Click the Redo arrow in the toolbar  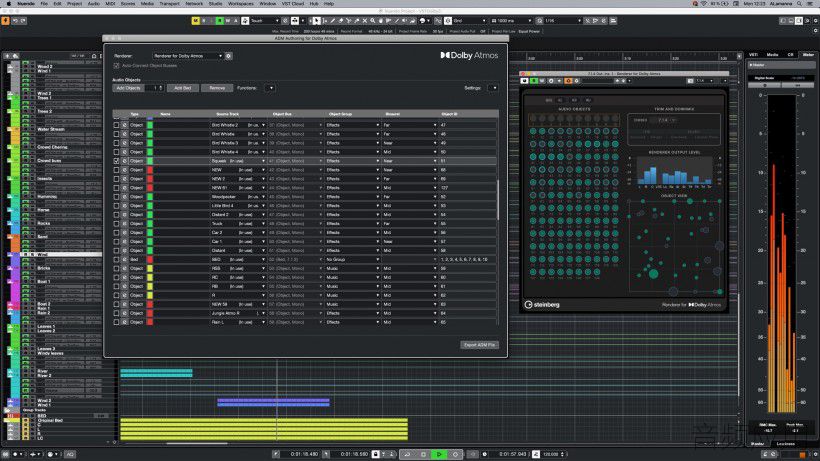coord(23,21)
